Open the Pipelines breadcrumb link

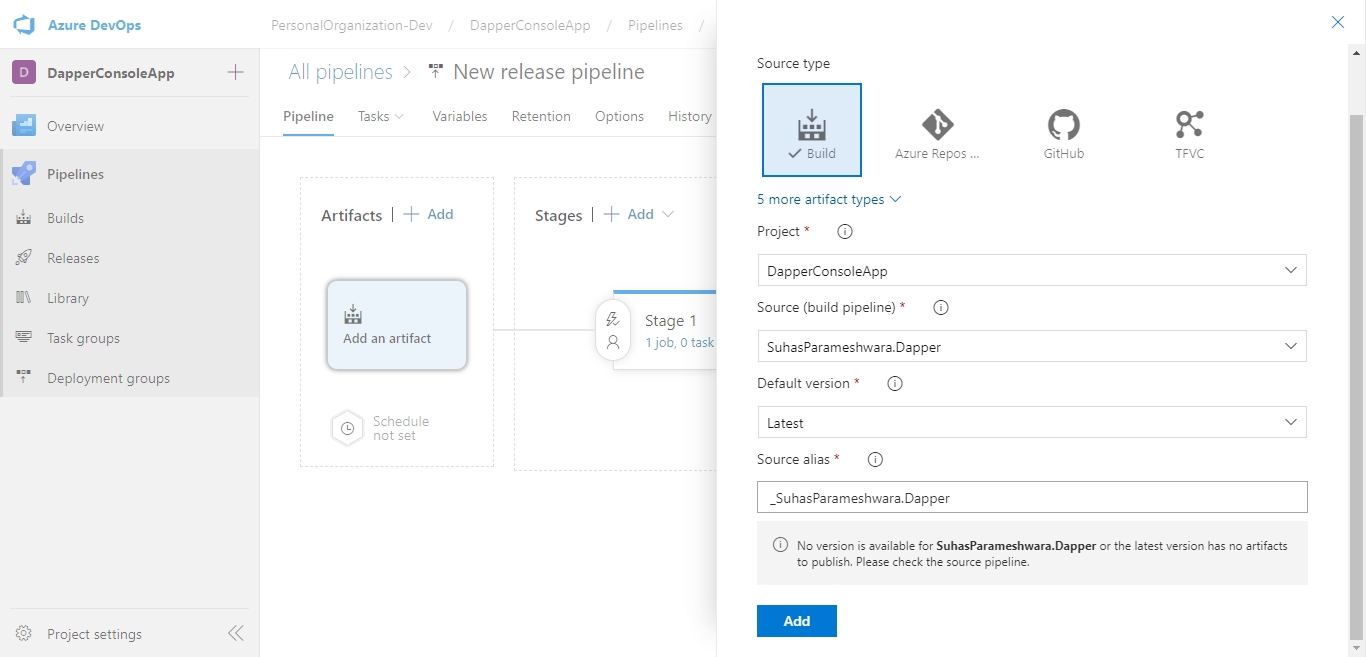coord(655,25)
